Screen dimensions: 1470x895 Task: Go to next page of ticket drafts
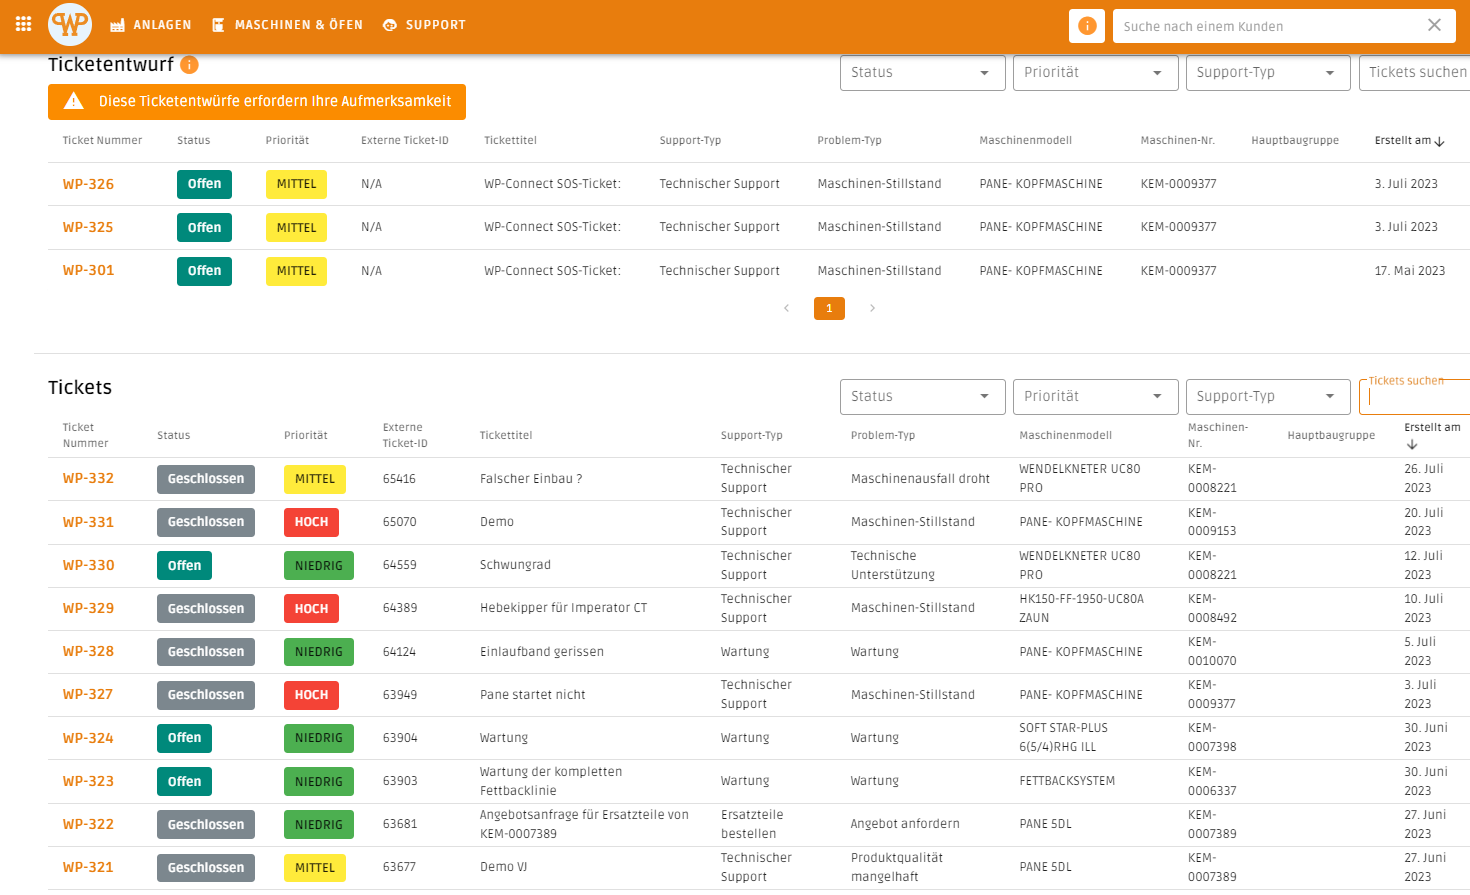(872, 308)
